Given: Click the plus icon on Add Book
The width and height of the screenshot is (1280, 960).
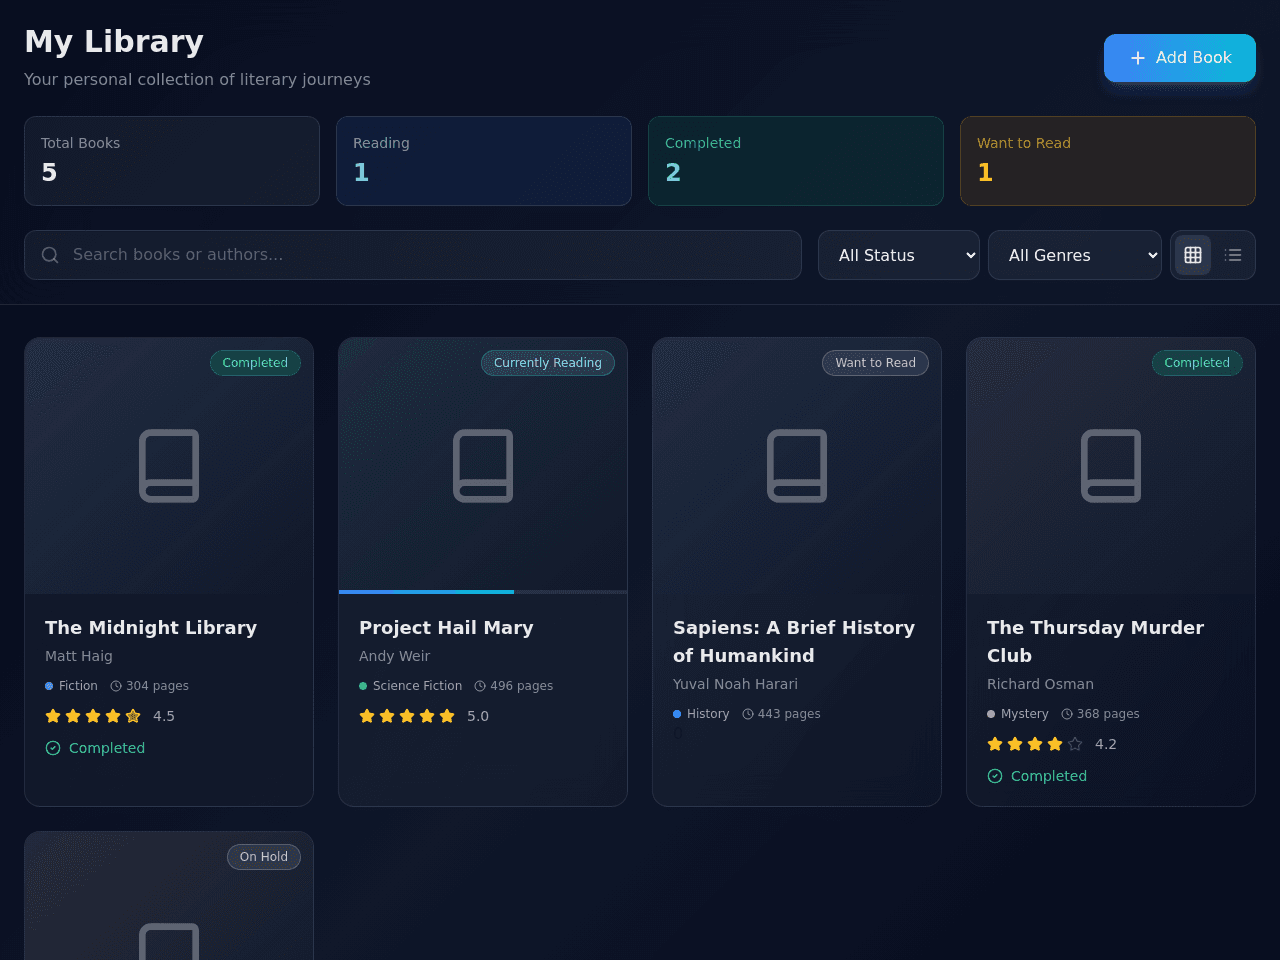Looking at the screenshot, I should point(1138,58).
